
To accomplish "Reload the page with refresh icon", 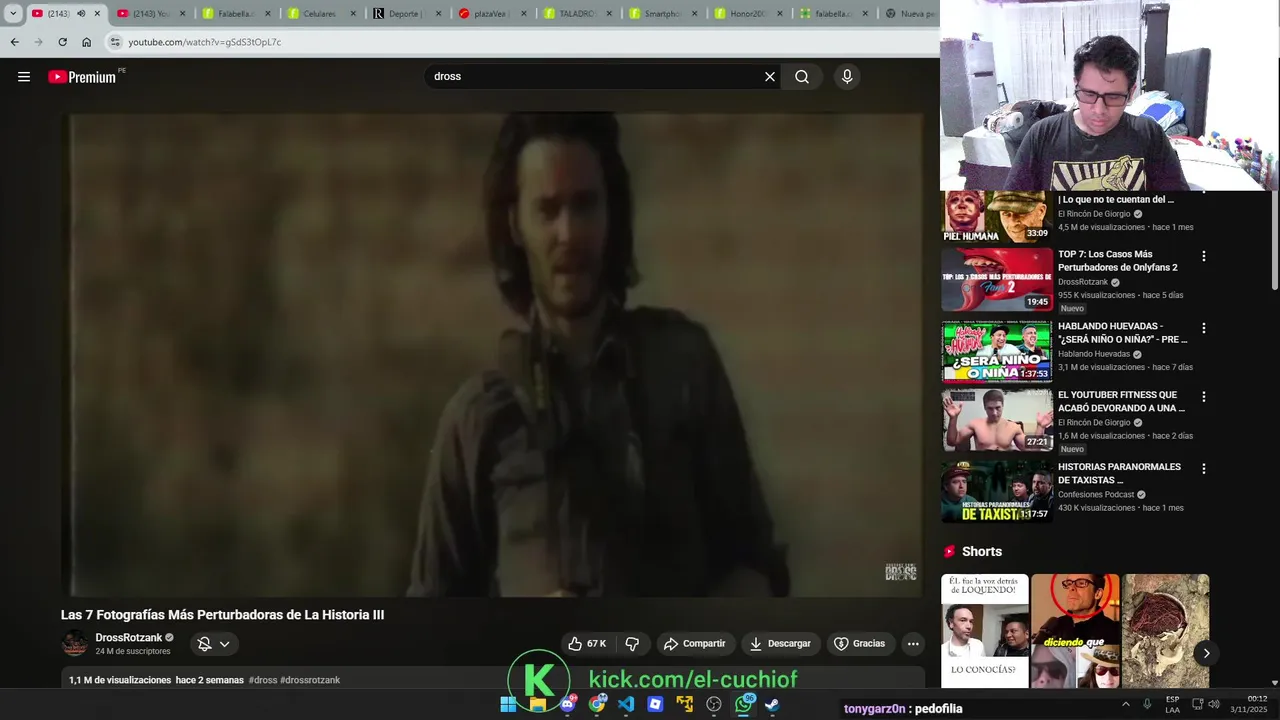I will (62, 42).
